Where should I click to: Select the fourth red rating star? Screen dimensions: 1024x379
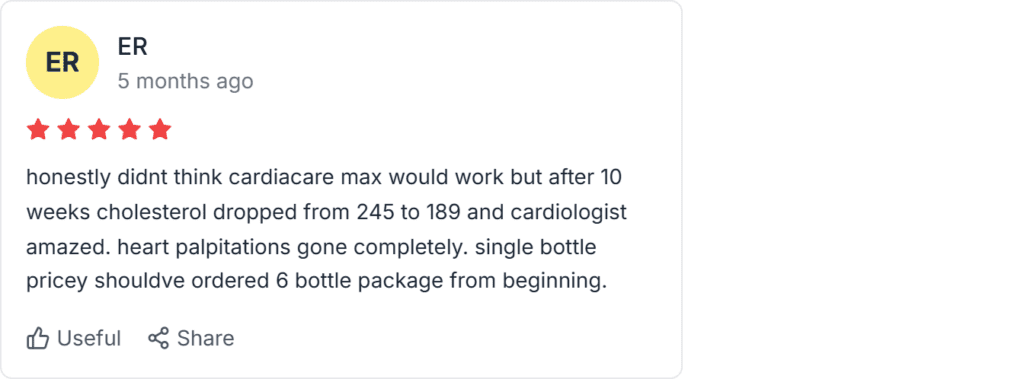tap(129, 129)
